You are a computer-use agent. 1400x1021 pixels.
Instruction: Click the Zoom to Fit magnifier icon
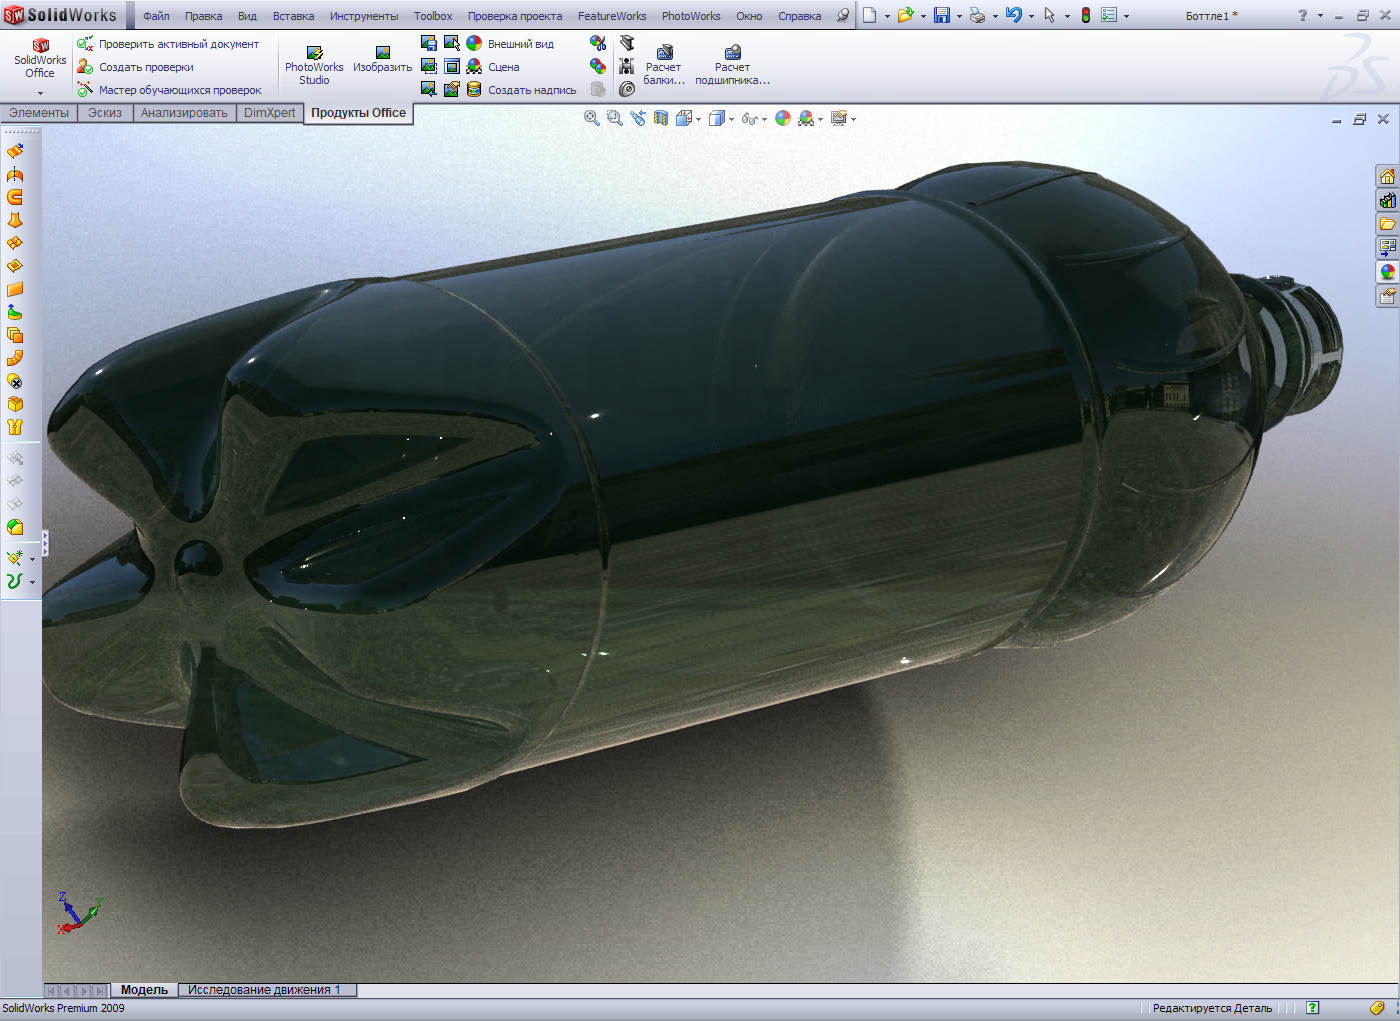point(592,118)
